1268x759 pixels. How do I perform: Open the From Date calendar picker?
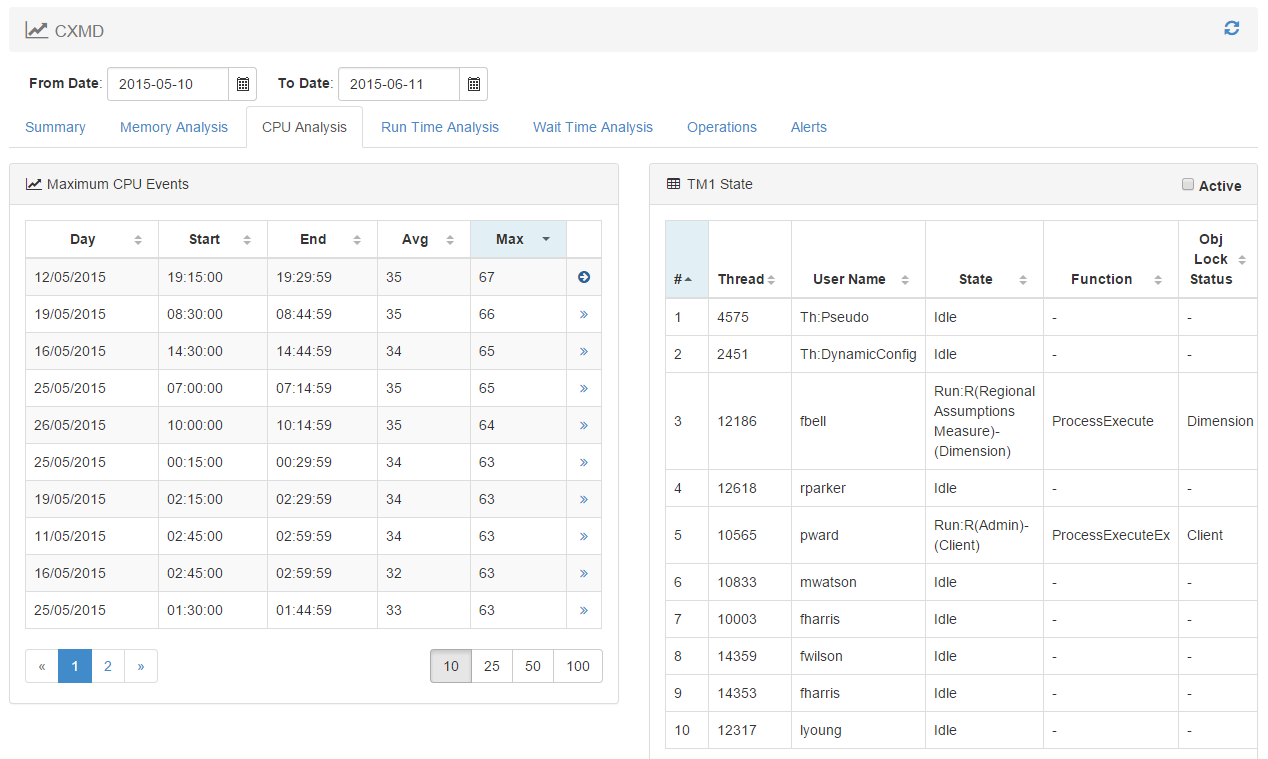pyautogui.click(x=242, y=84)
